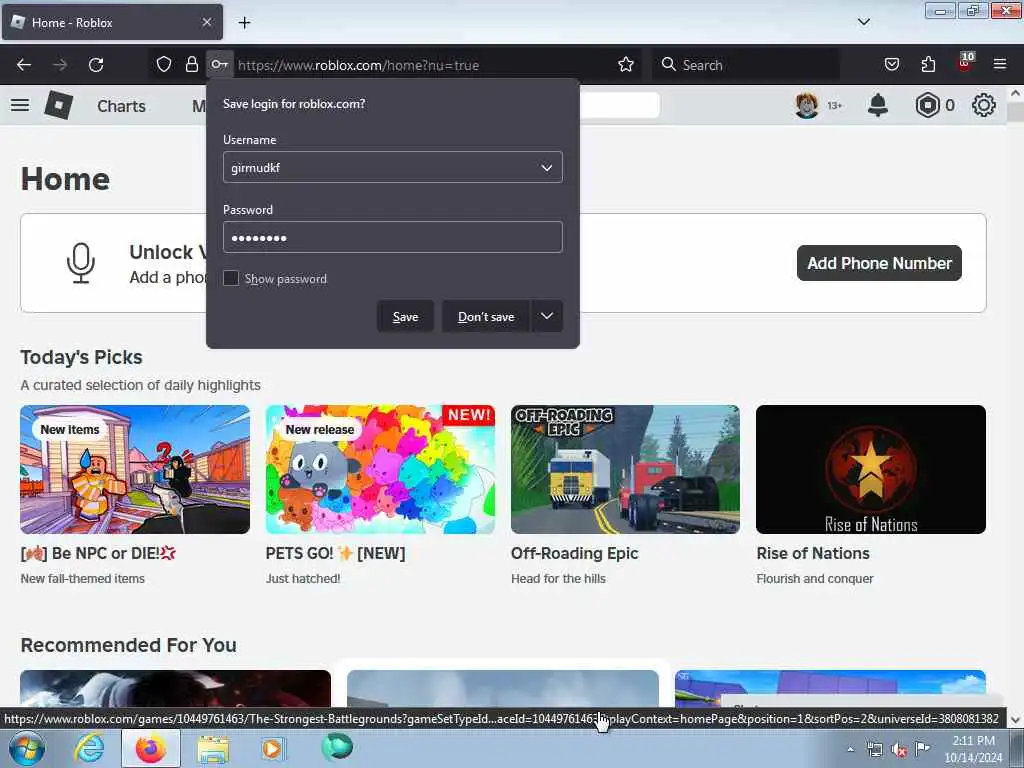
Task: Click the password key icon in address bar
Action: tap(219, 64)
